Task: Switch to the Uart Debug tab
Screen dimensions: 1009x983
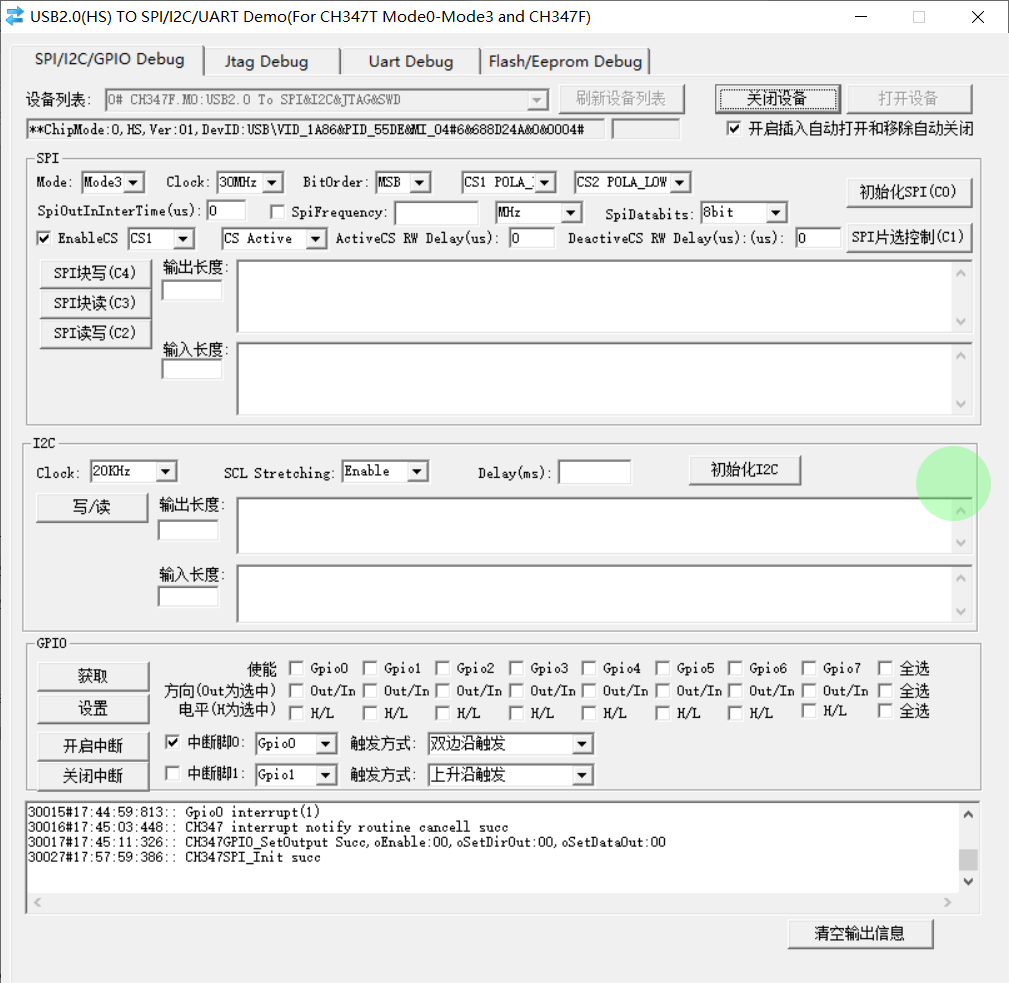Action: click(x=411, y=62)
